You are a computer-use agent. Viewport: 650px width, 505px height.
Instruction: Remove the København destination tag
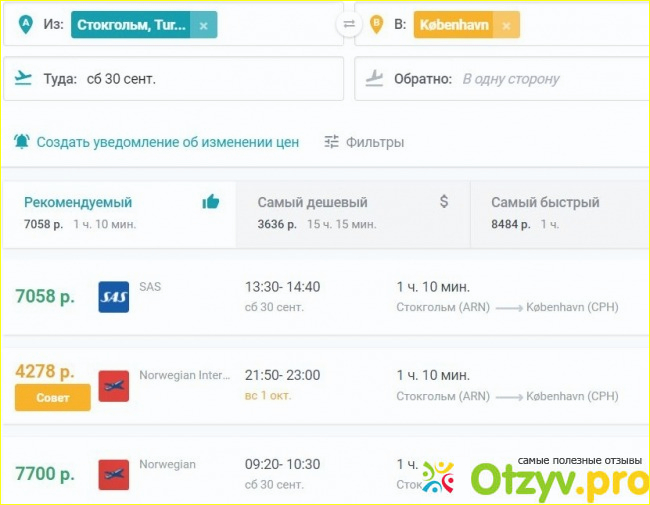coord(507,25)
